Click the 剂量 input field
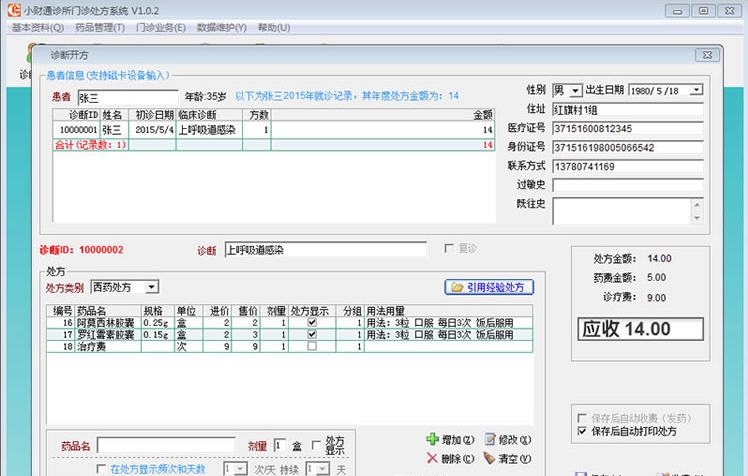748x476 pixels. pyautogui.click(x=280, y=445)
